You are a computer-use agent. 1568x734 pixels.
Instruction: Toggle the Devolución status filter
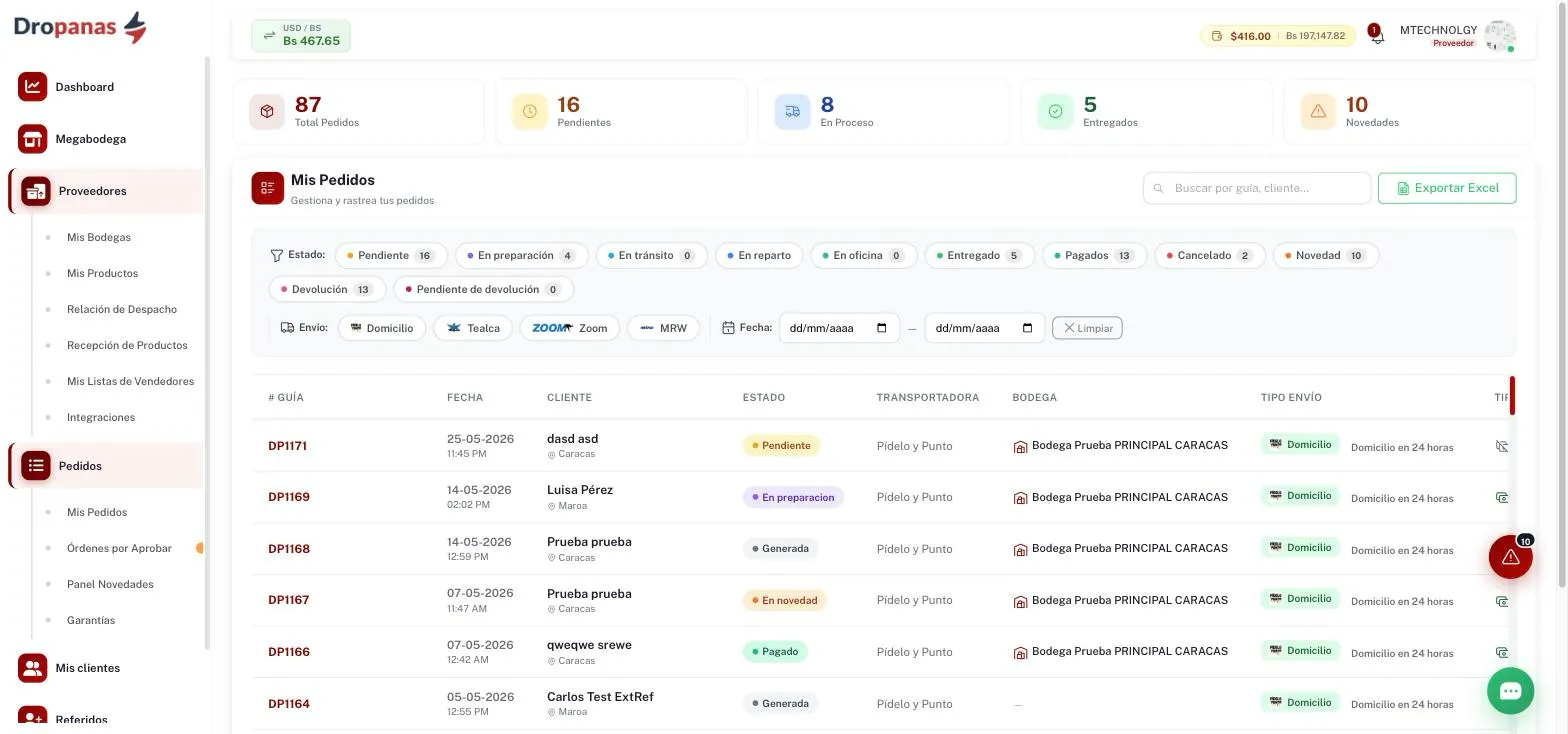click(x=327, y=290)
